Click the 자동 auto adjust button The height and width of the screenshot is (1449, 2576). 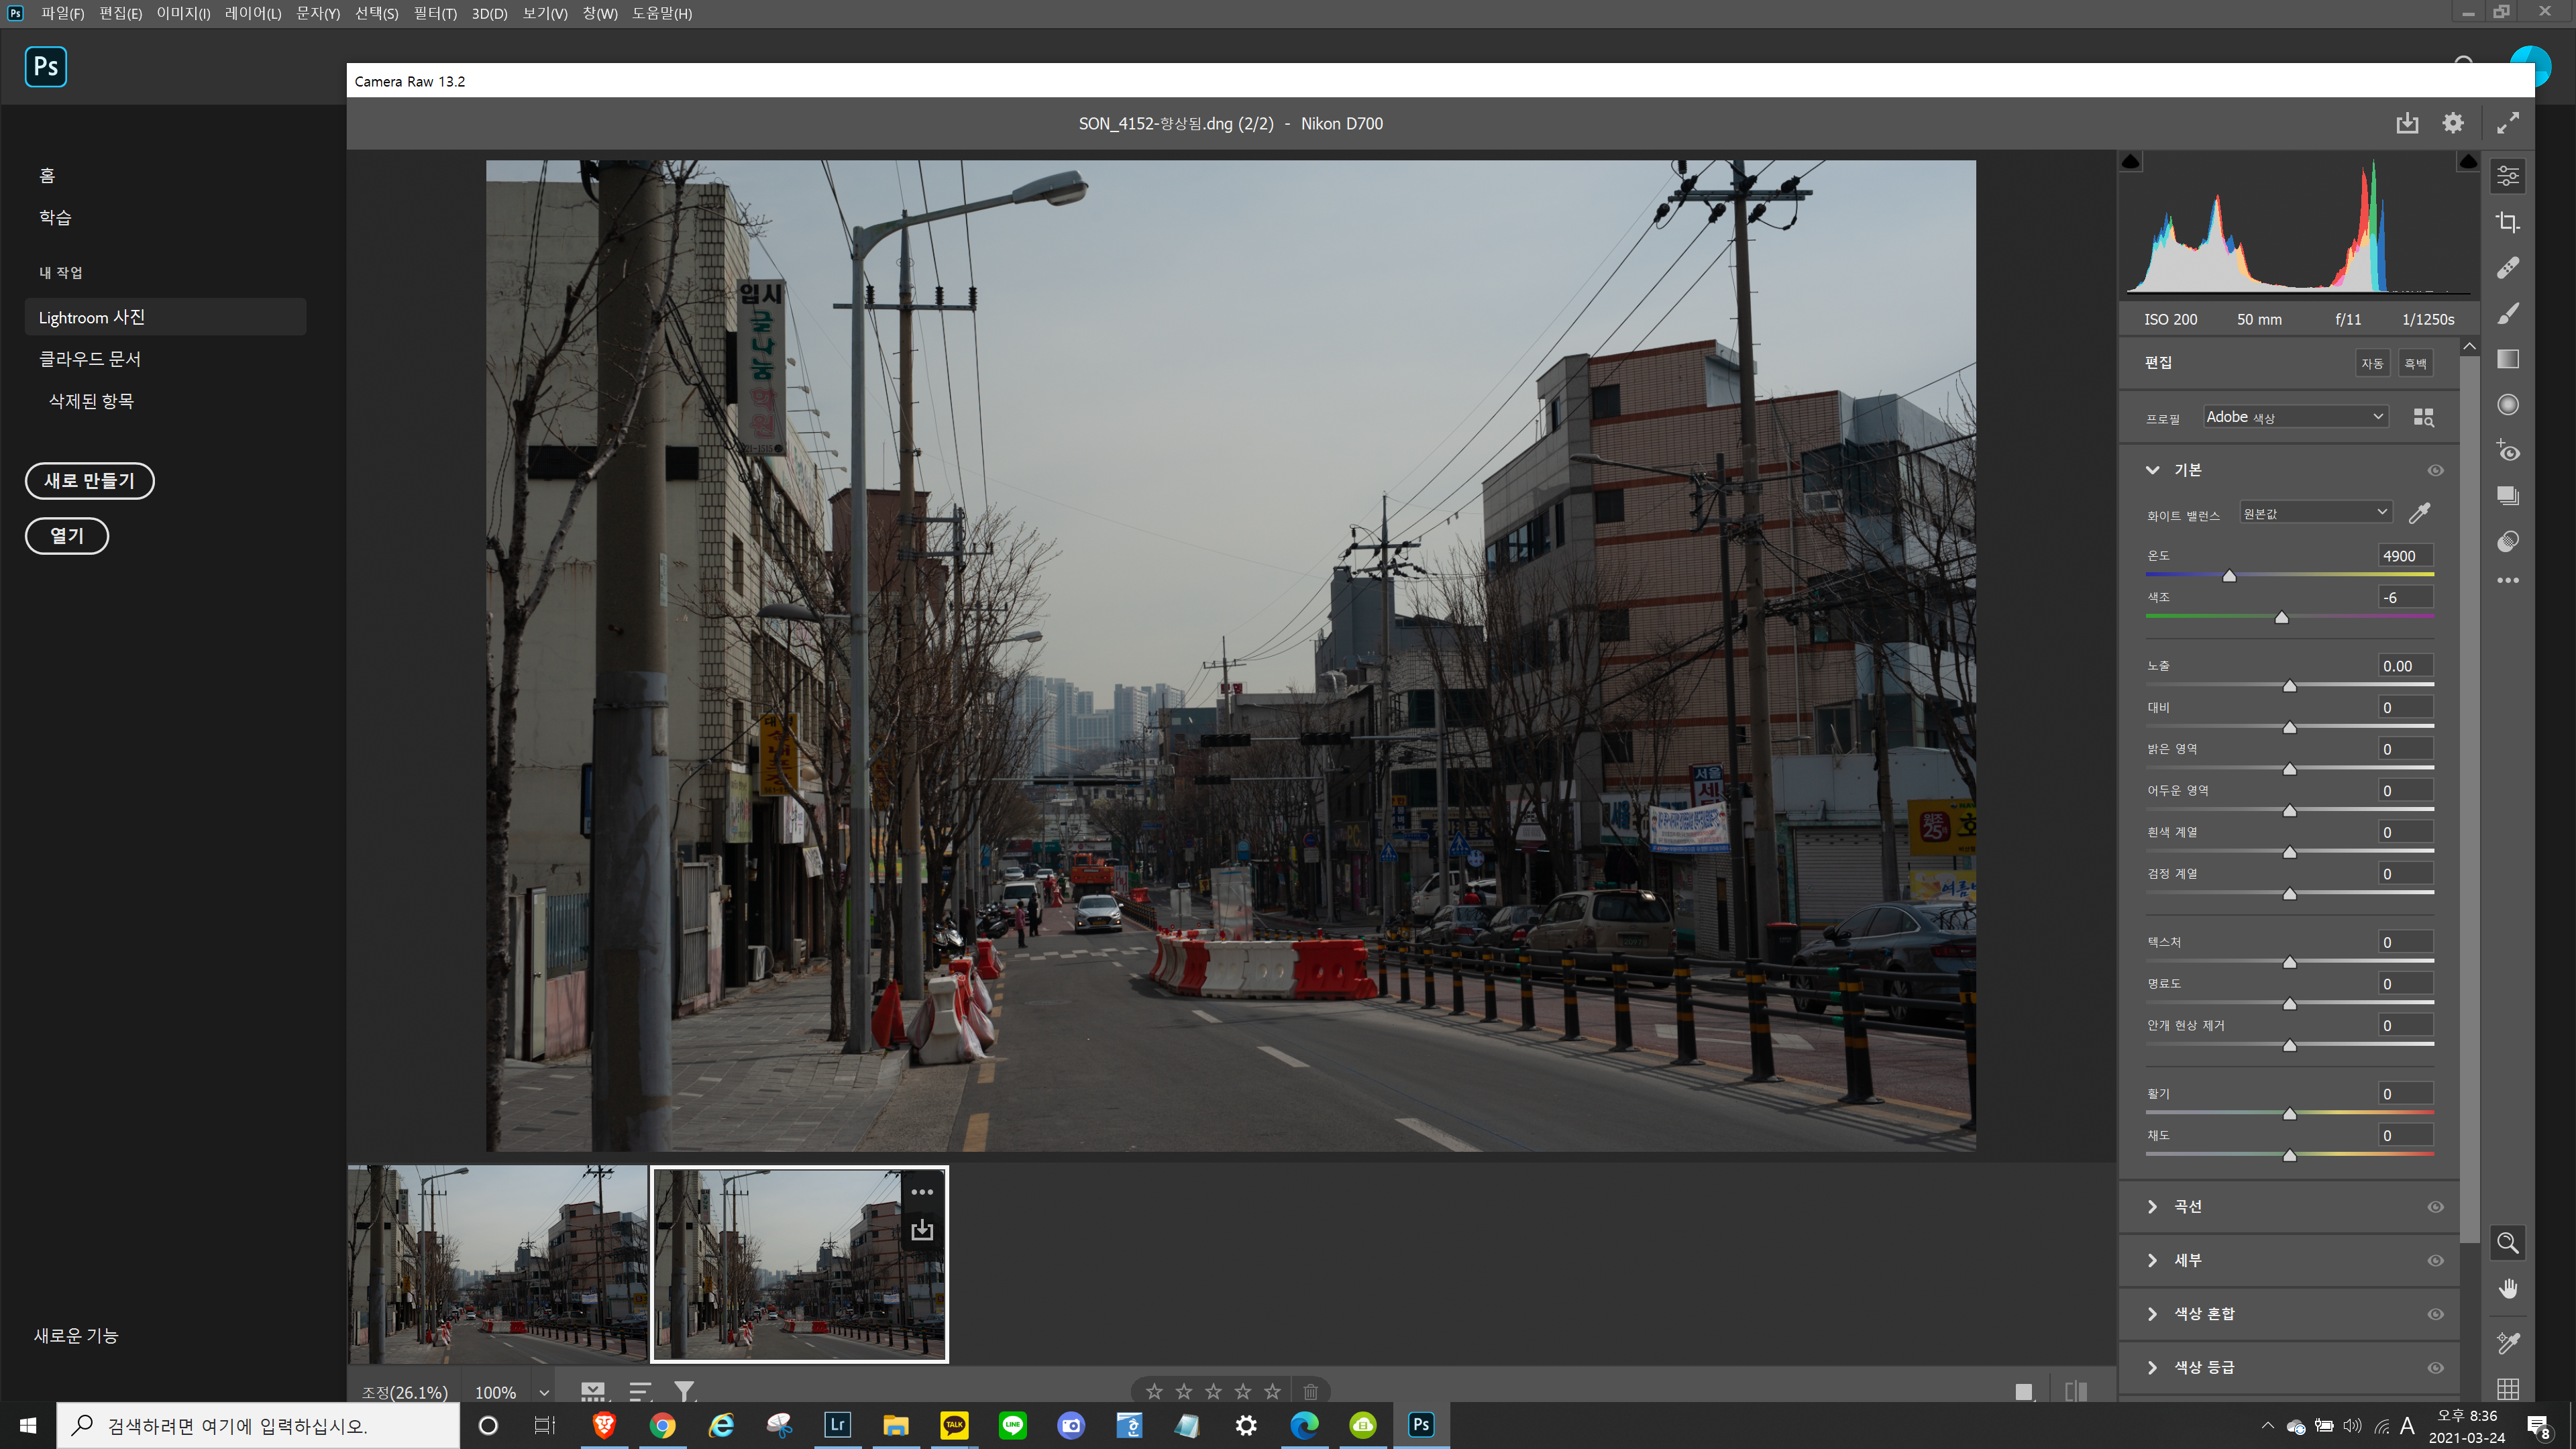point(2372,363)
